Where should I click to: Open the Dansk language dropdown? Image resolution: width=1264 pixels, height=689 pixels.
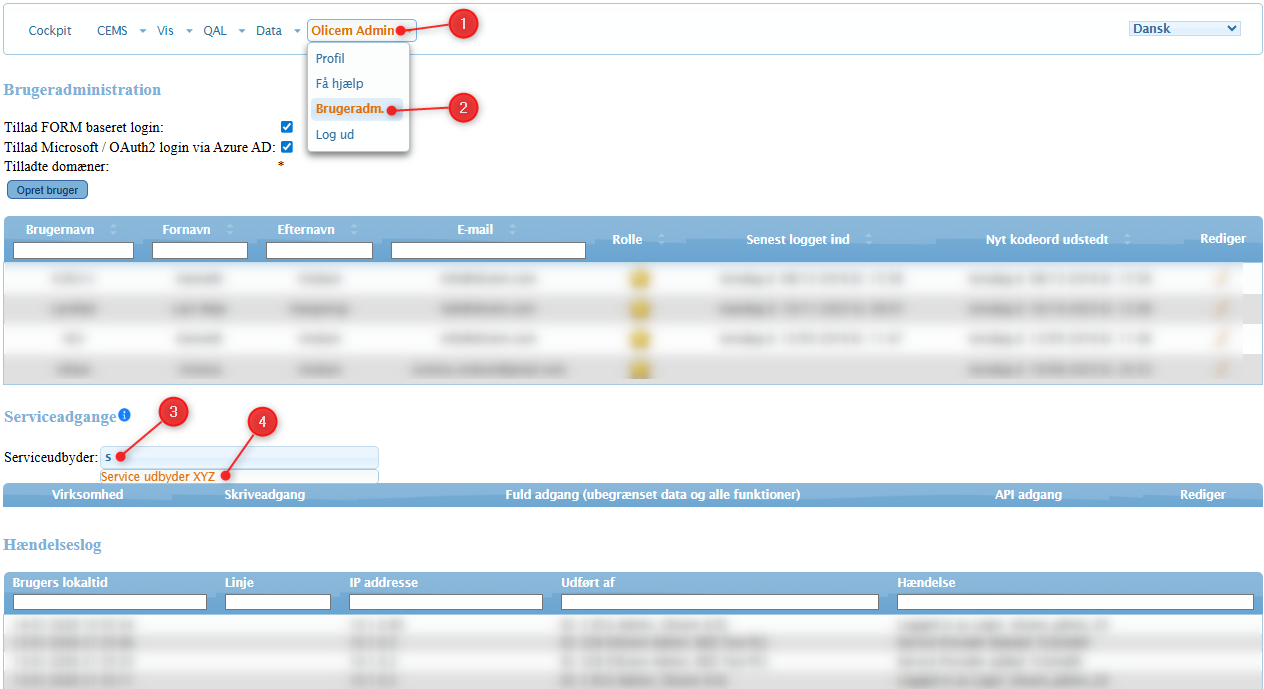(1184, 29)
